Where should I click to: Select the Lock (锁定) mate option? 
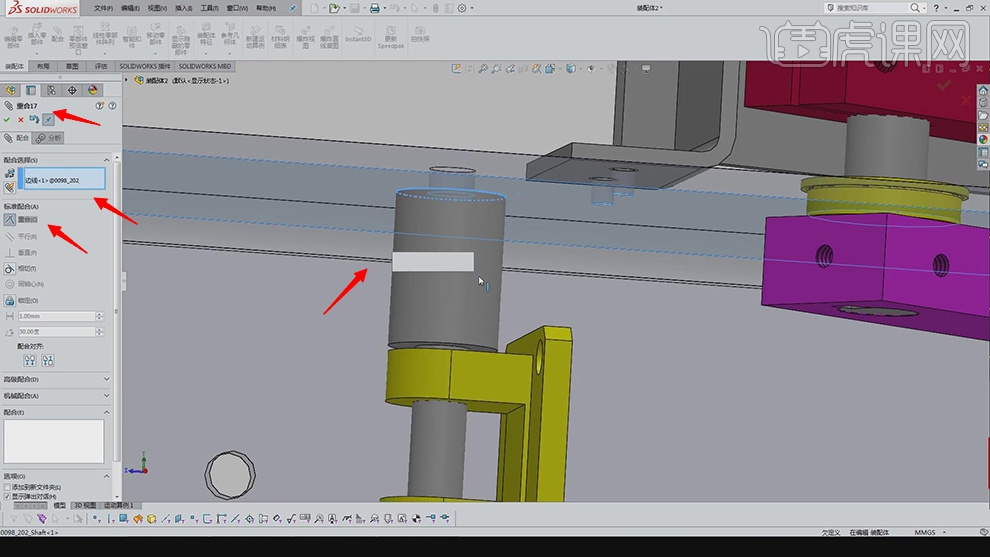pyautogui.click(x=10, y=300)
